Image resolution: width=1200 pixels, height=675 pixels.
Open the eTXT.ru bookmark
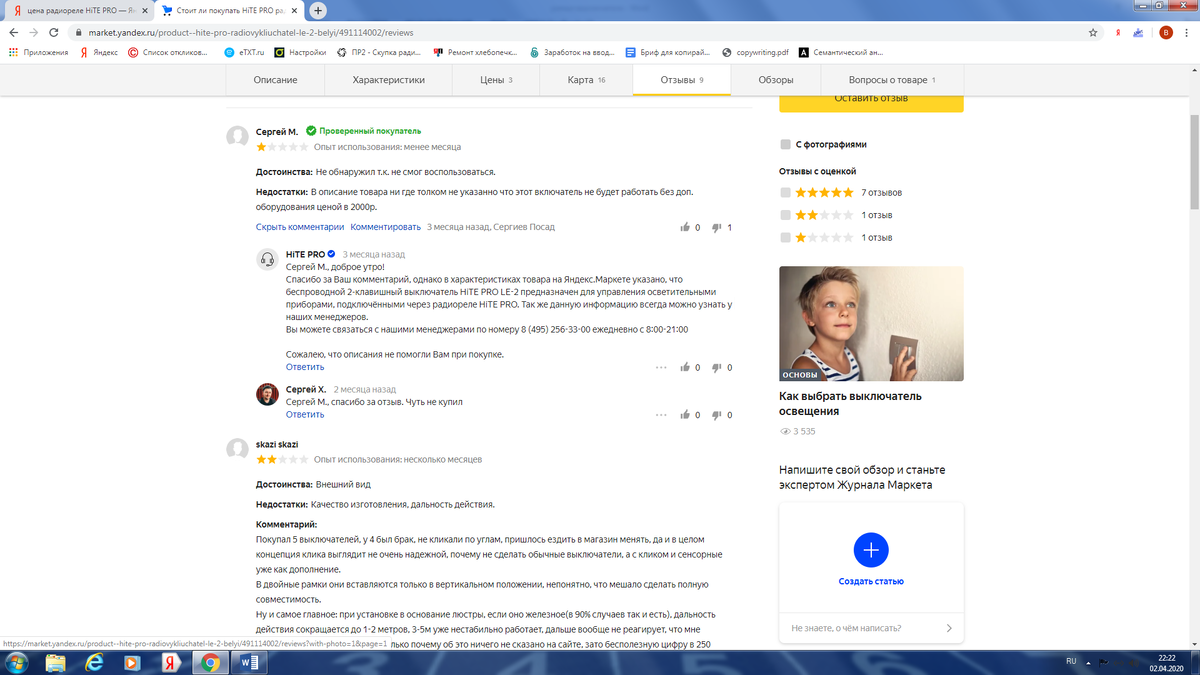point(244,52)
